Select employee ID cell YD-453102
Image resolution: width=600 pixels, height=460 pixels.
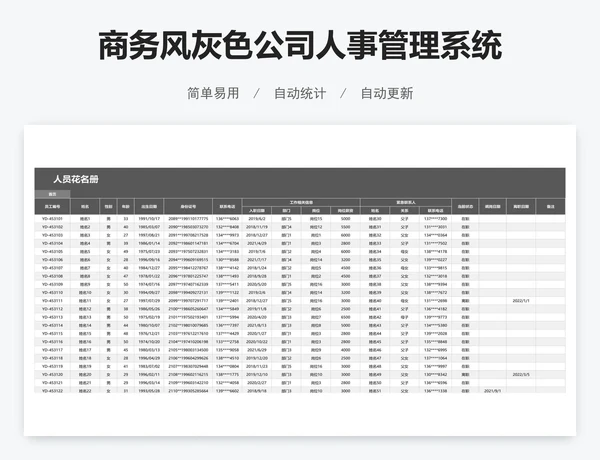click(52, 227)
